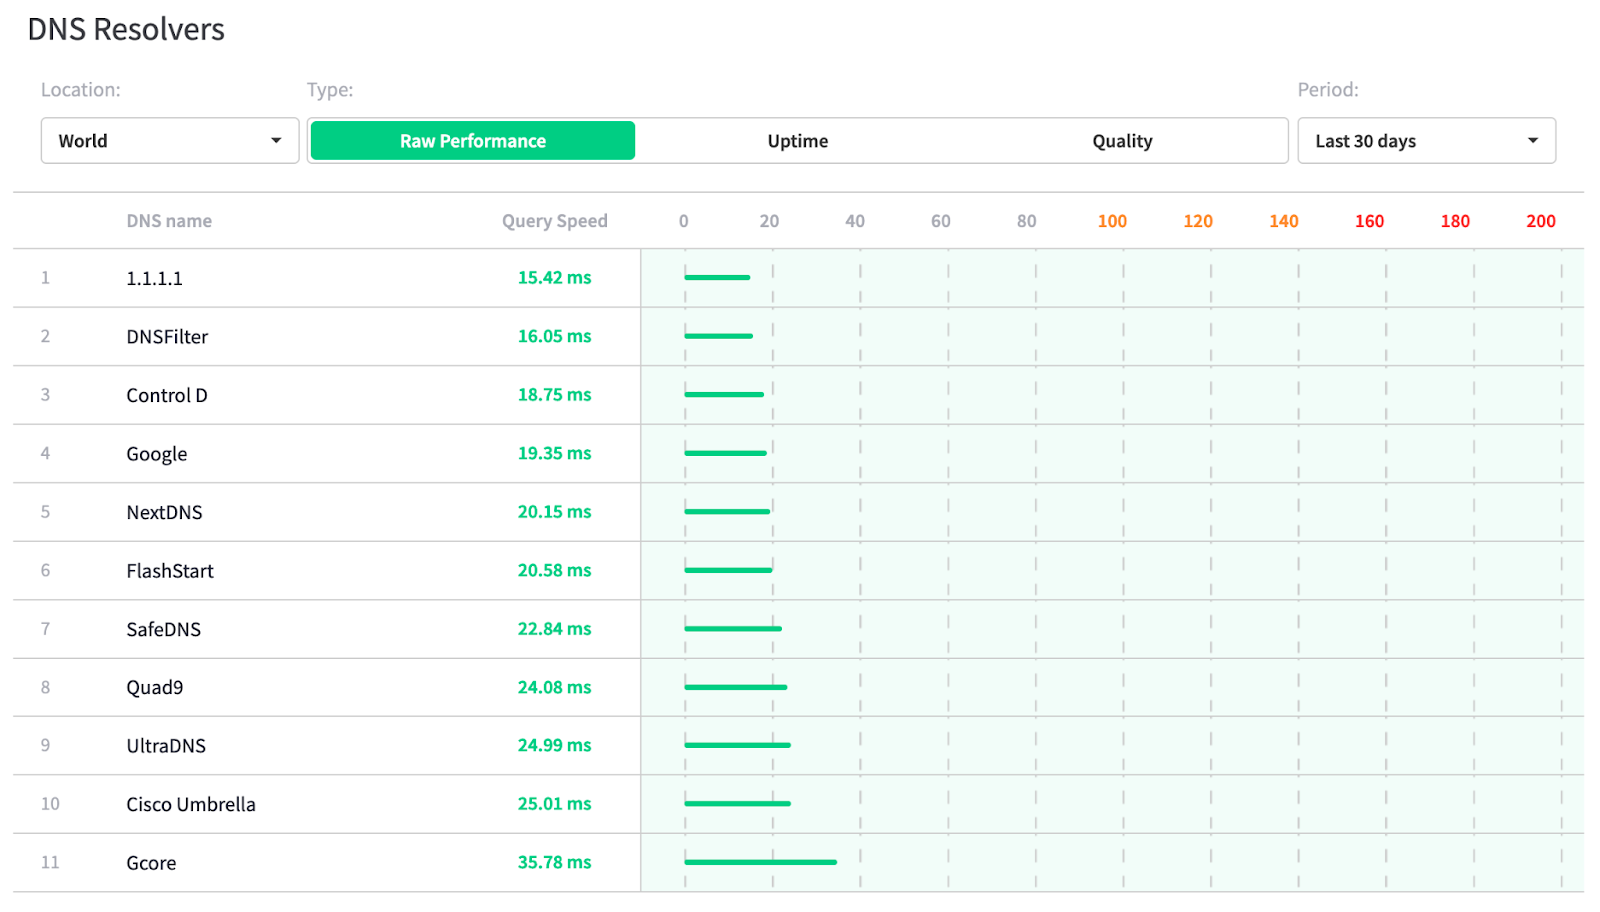
Task: Switch to the Quality tab
Action: pos(1122,141)
